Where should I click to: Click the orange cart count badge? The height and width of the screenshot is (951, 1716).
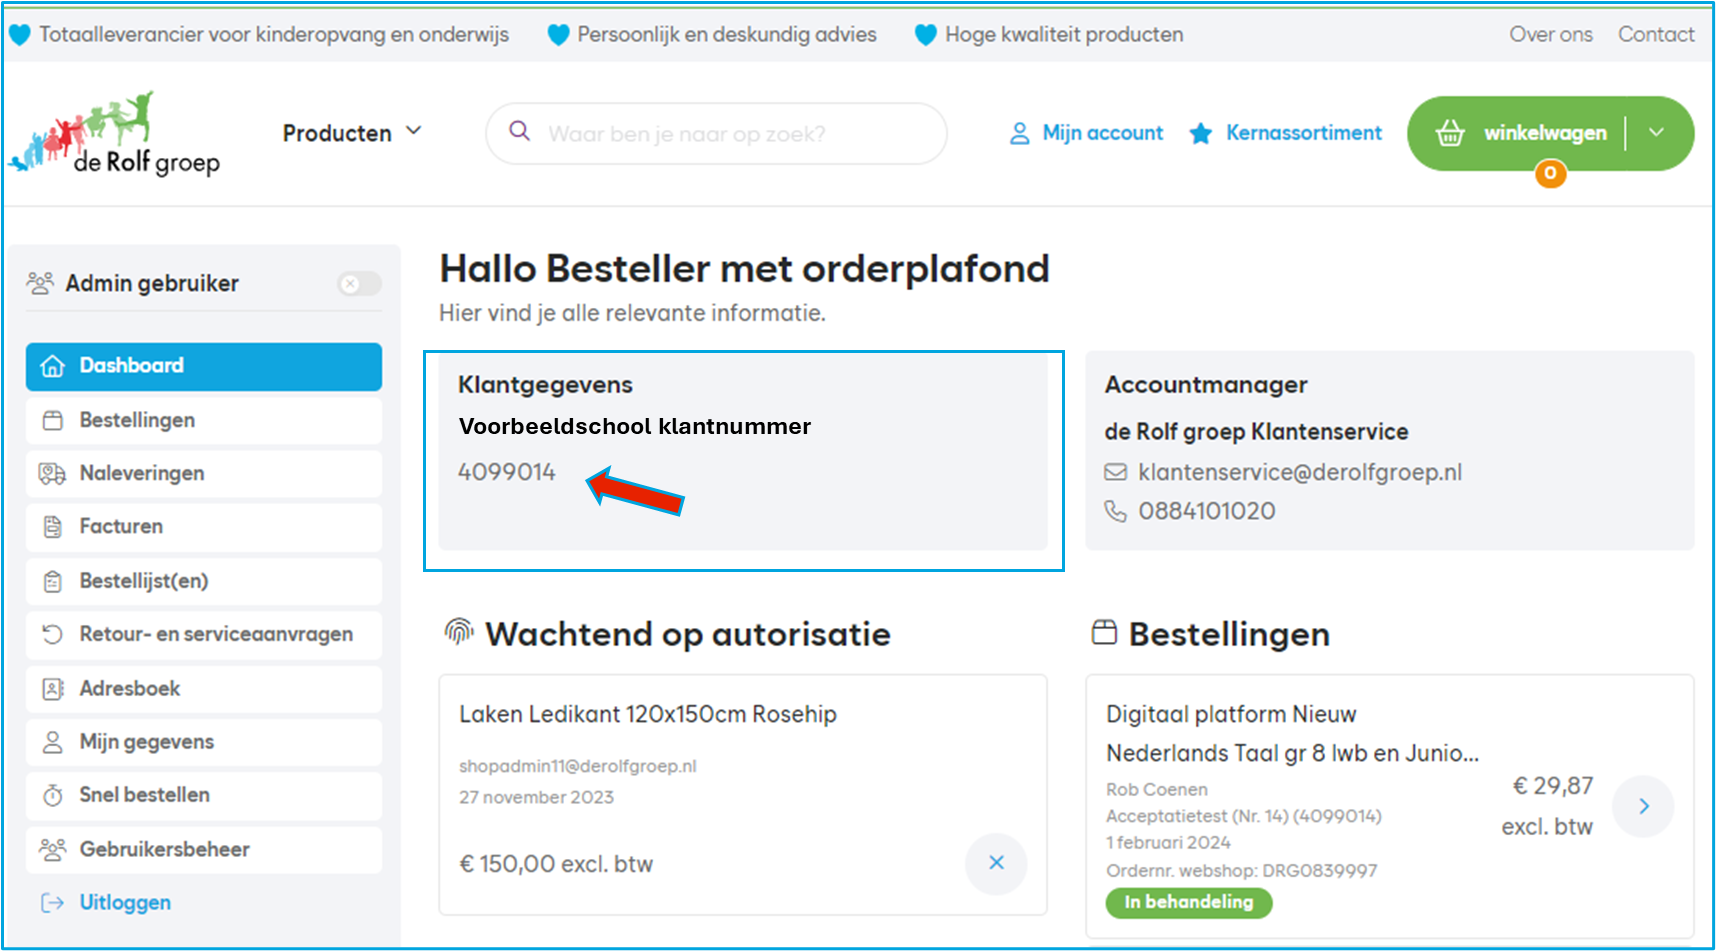[x=1550, y=173]
